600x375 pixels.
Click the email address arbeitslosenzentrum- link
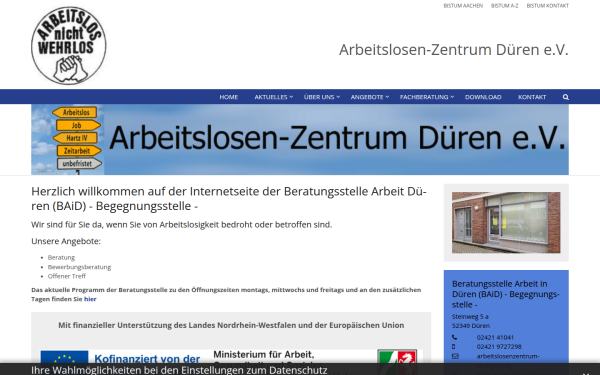pos(508,356)
